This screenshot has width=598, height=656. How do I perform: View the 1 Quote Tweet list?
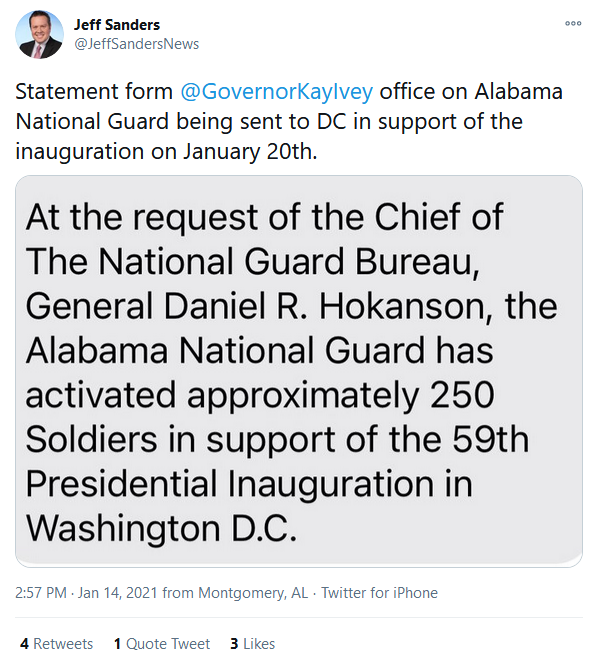[x=162, y=643]
